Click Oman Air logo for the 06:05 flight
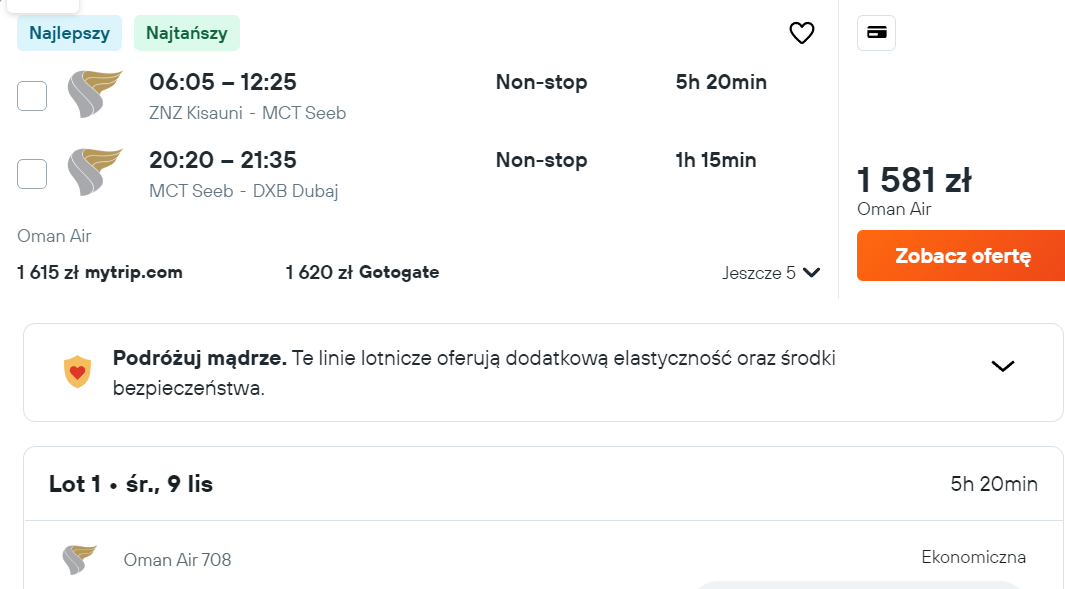 pyautogui.click(x=95, y=94)
